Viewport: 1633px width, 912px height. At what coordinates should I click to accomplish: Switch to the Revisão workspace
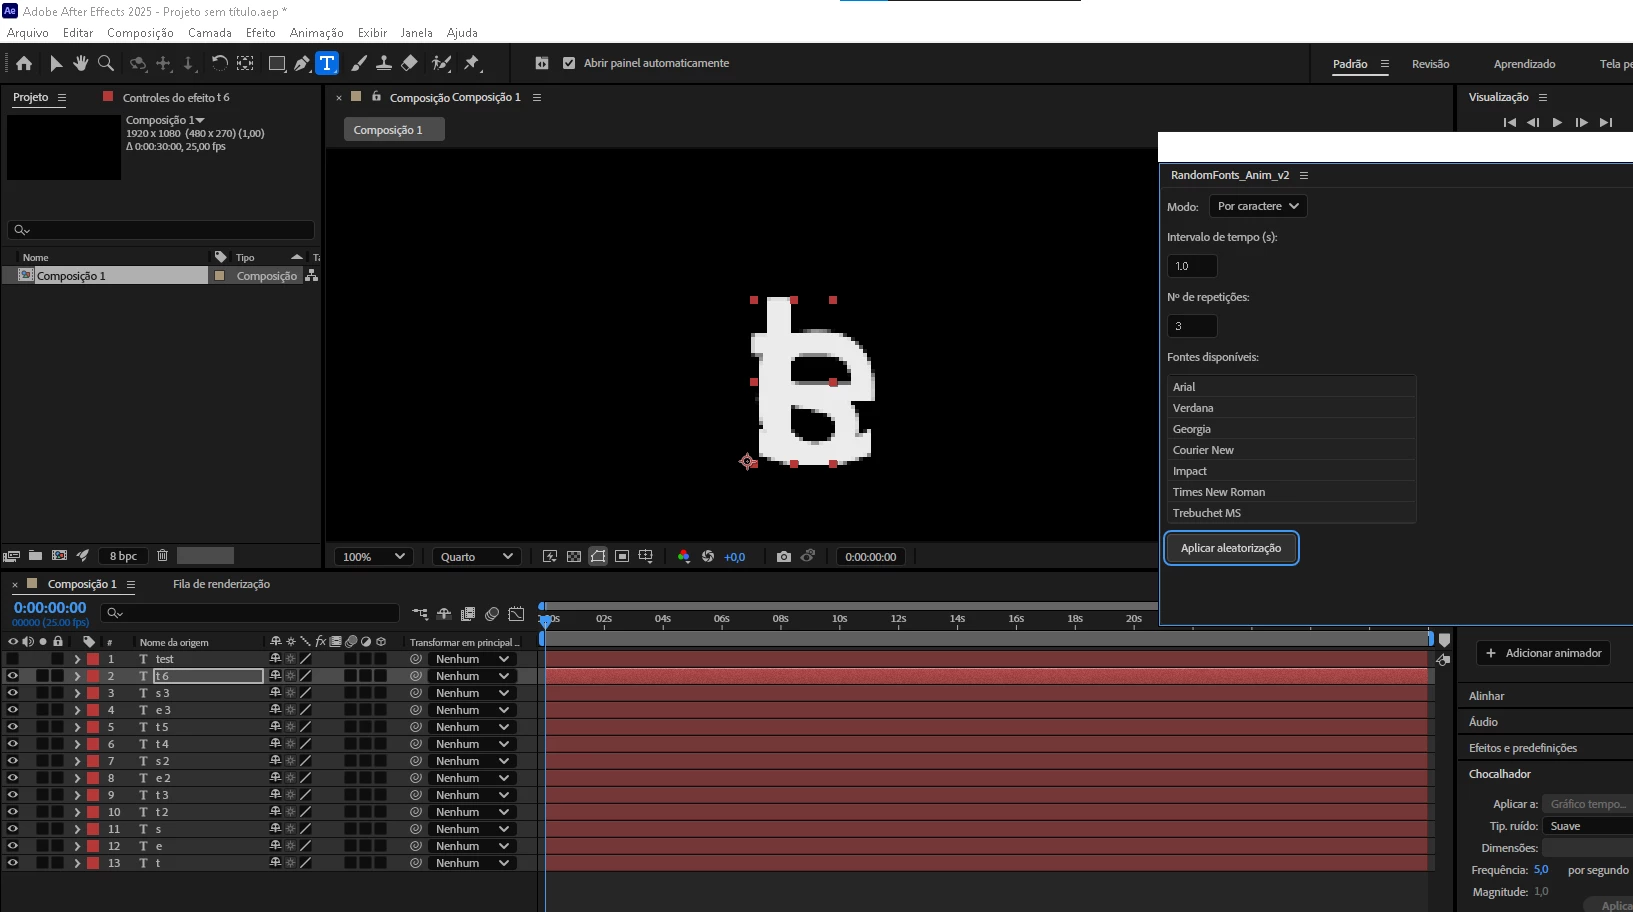pos(1430,64)
